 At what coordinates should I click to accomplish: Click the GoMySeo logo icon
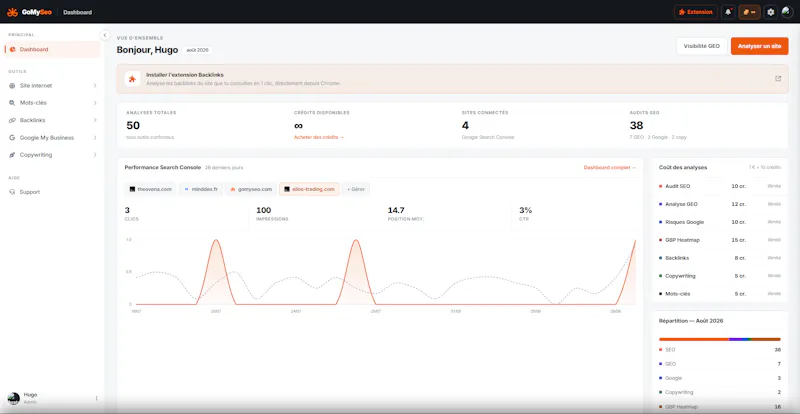(x=12, y=12)
